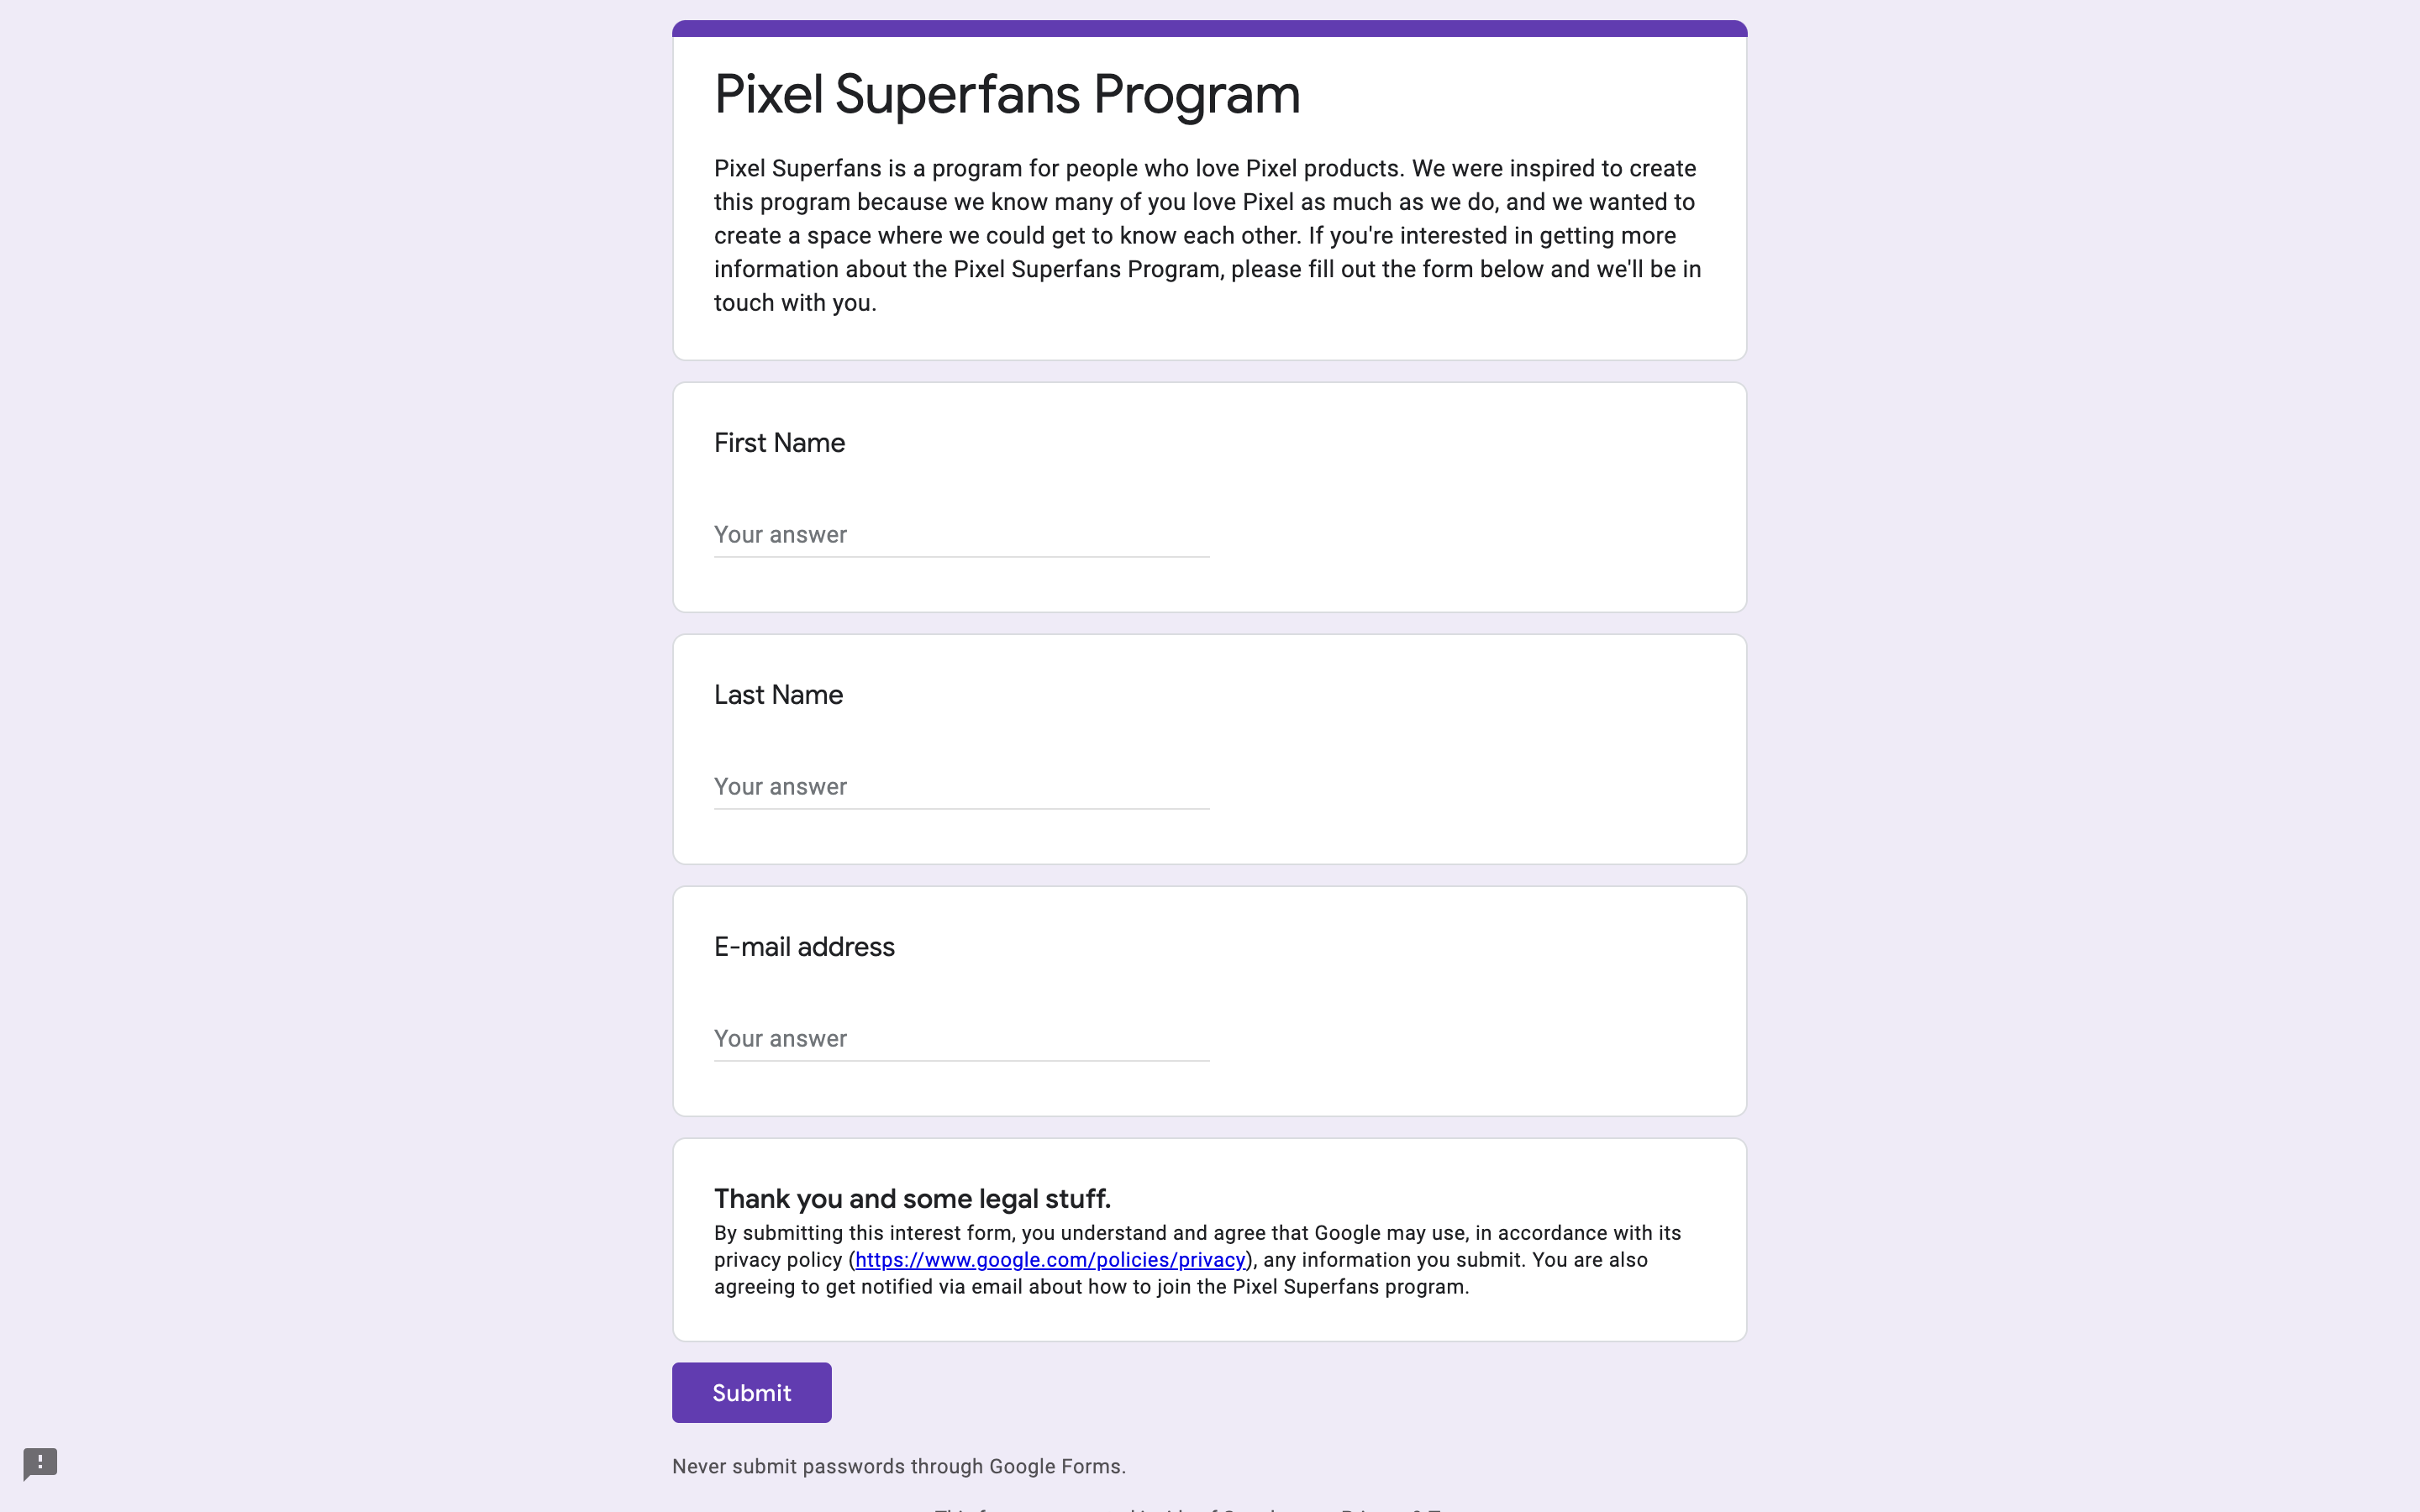The width and height of the screenshot is (2420, 1512).
Task: Click the First Name question label
Action: 779,443
